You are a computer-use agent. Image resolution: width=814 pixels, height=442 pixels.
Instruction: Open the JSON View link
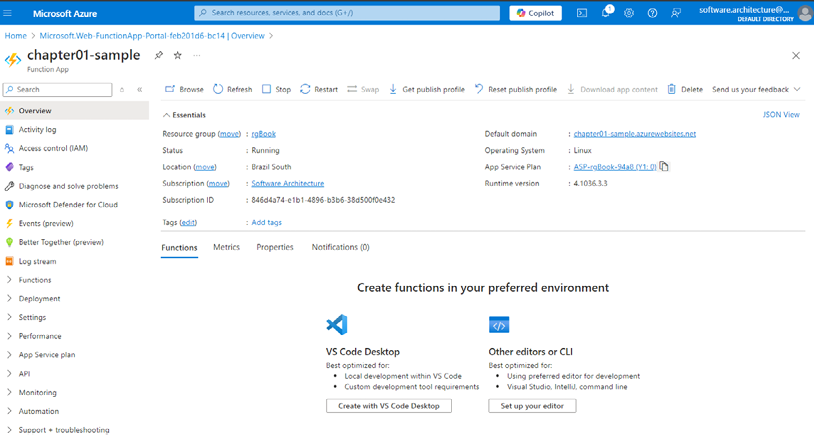pyautogui.click(x=781, y=115)
